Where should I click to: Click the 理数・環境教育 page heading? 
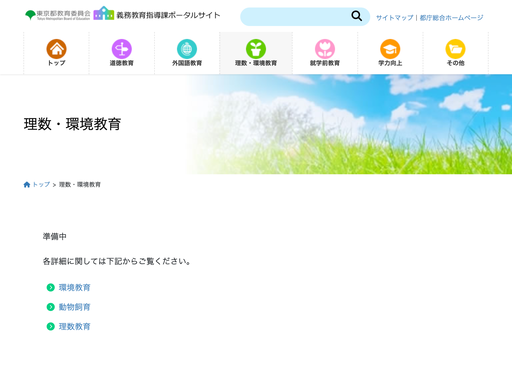pyautogui.click(x=72, y=124)
